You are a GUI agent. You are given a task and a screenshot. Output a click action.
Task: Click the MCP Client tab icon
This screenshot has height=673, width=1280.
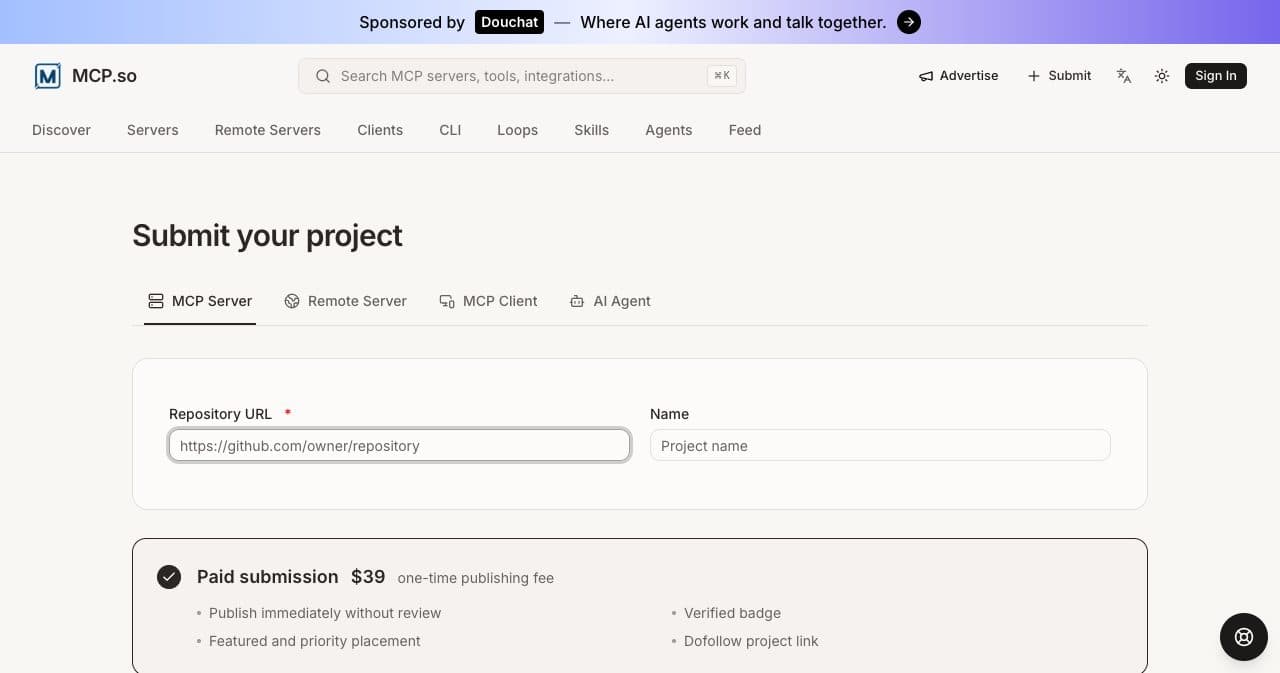coord(447,301)
